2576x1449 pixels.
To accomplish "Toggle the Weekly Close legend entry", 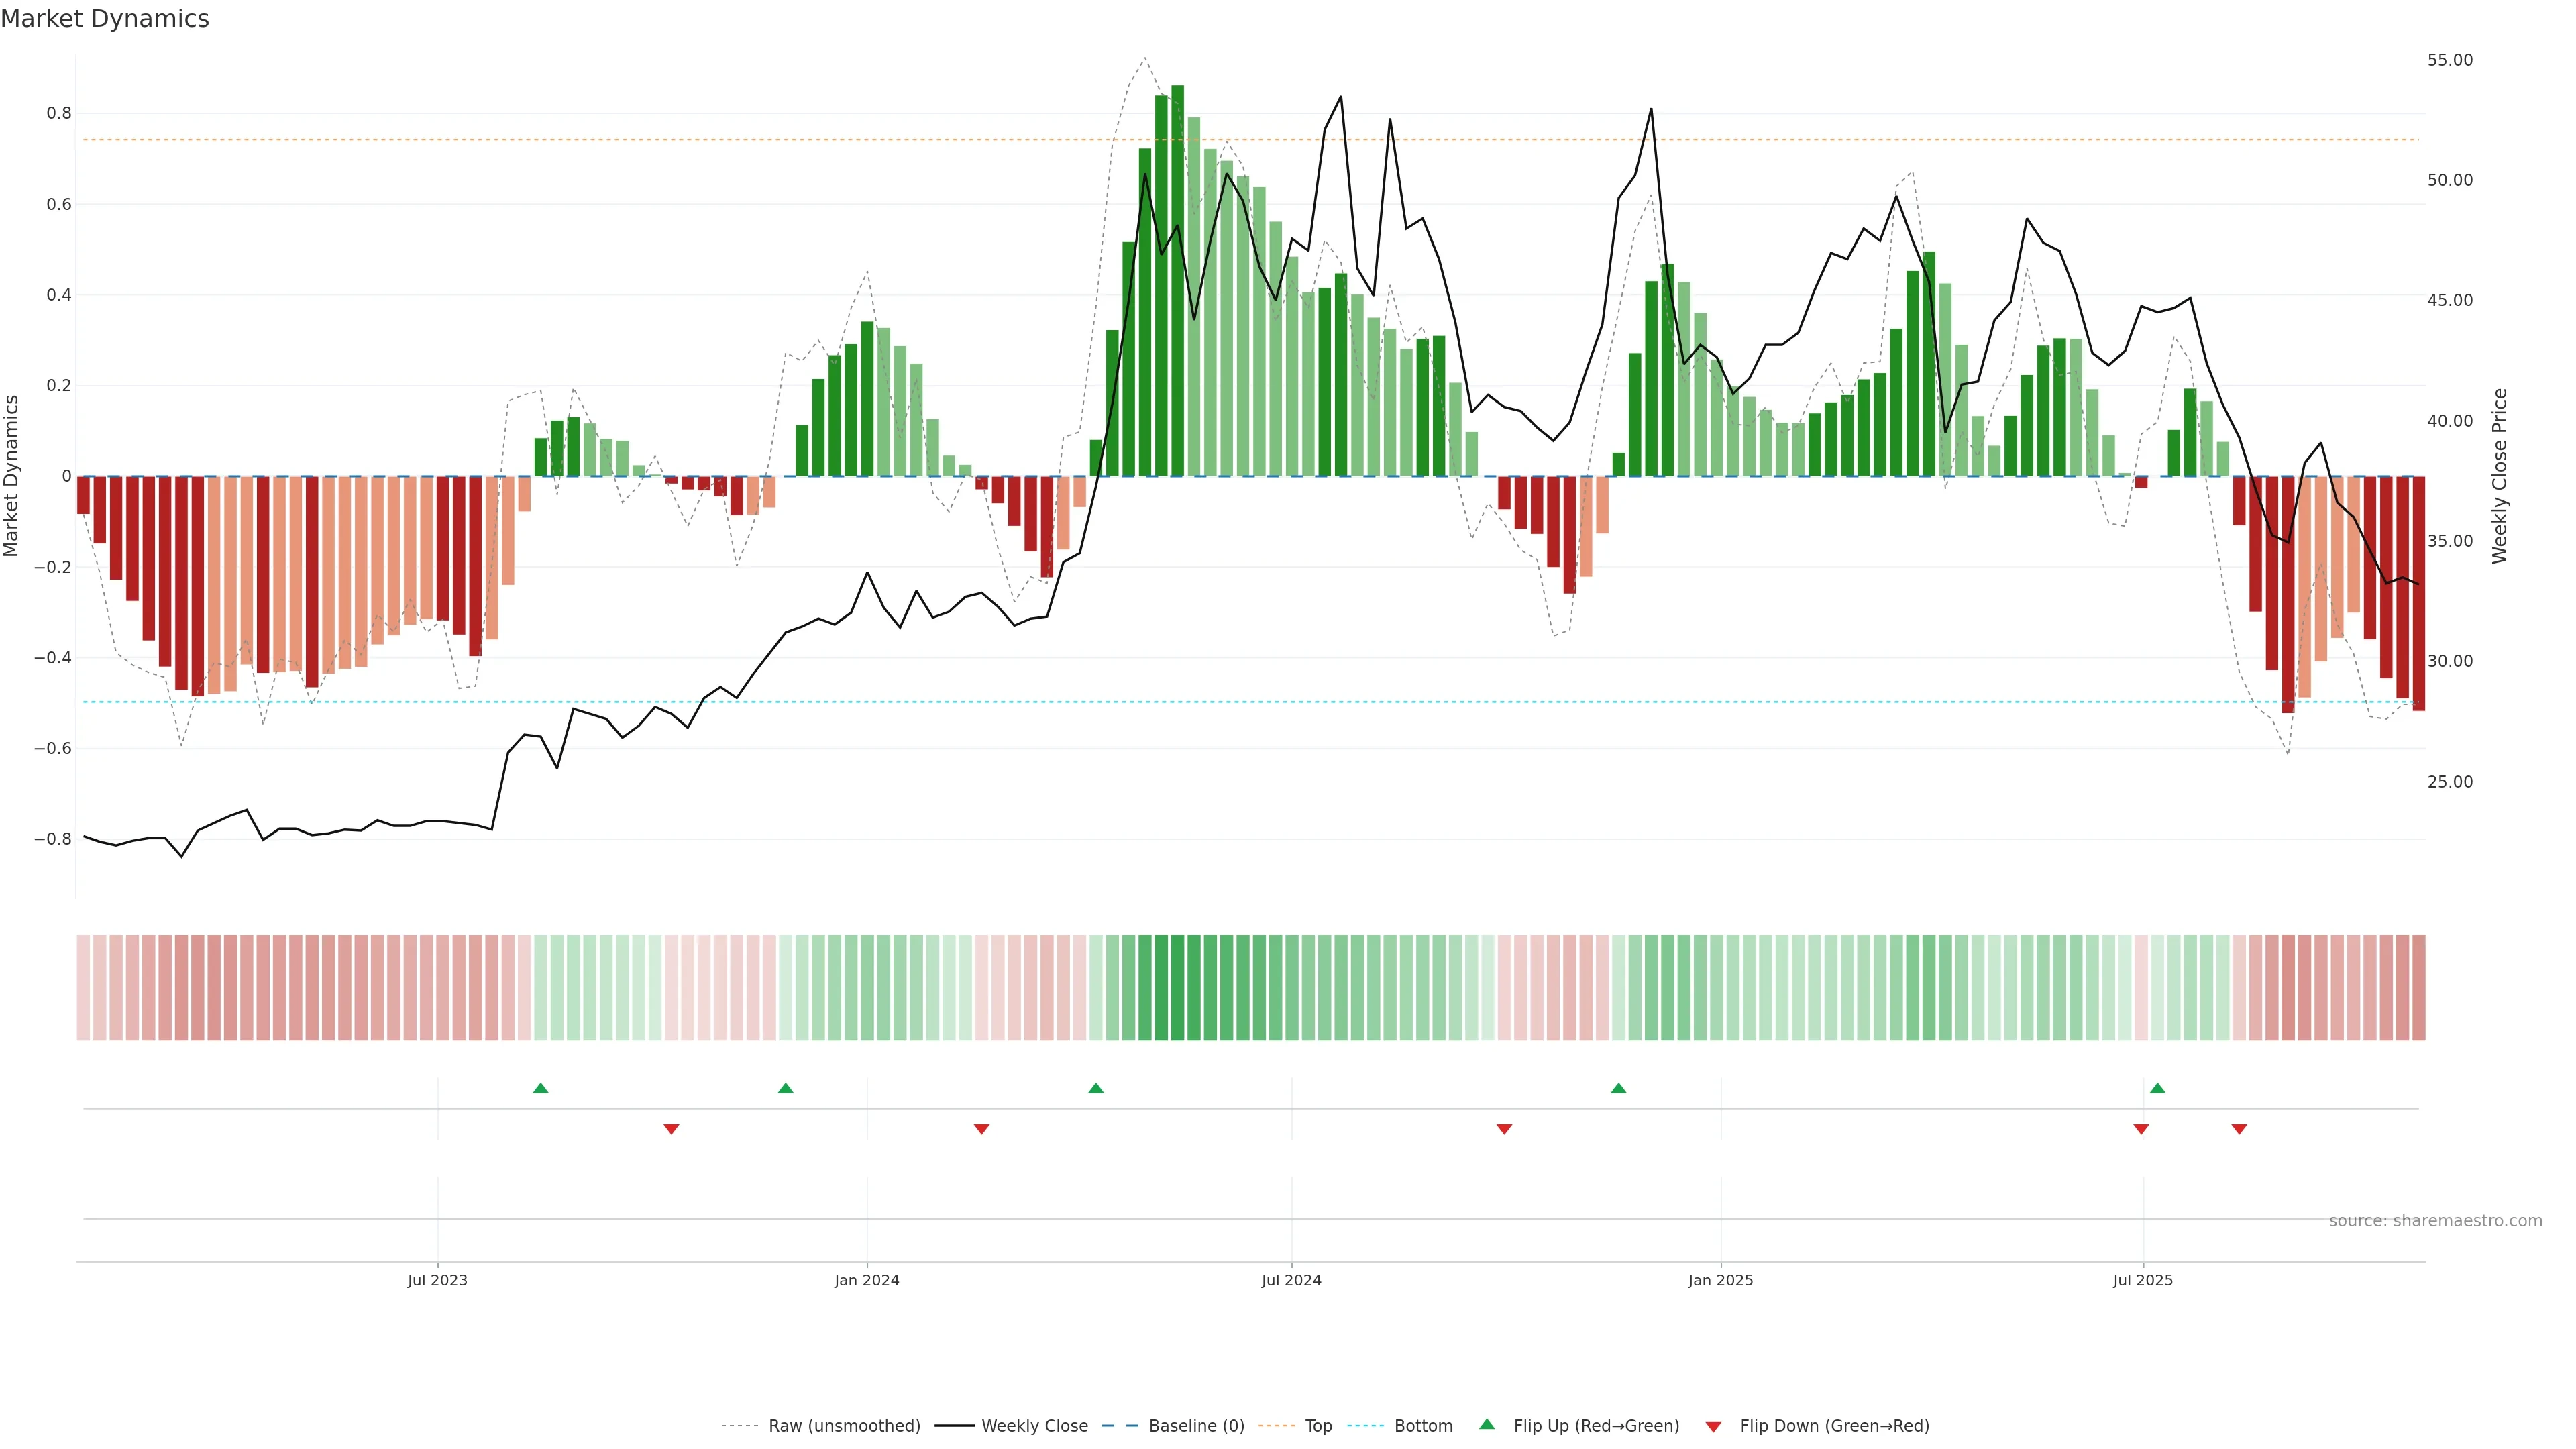I will (x=1034, y=1426).
